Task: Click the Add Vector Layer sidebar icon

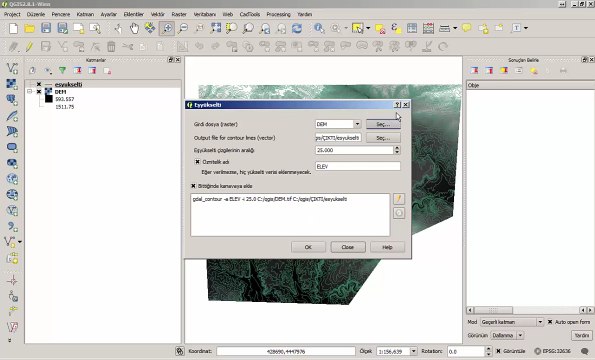Action: click(12, 68)
